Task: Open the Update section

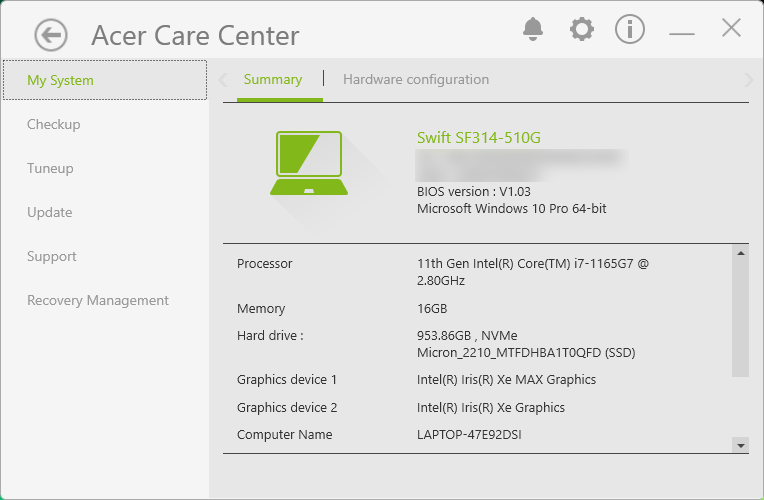Action: 50,213
